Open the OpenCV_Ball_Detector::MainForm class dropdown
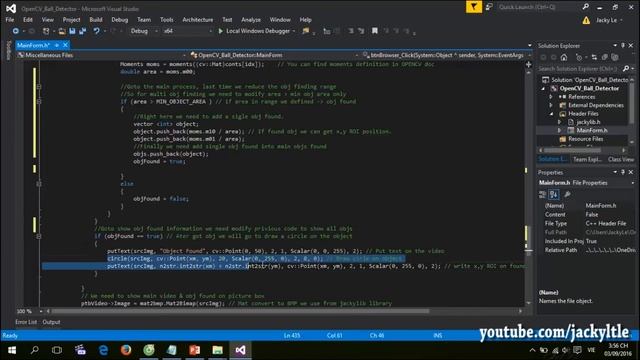Image resolution: width=640 pixels, height=360 pixels. pos(274,55)
